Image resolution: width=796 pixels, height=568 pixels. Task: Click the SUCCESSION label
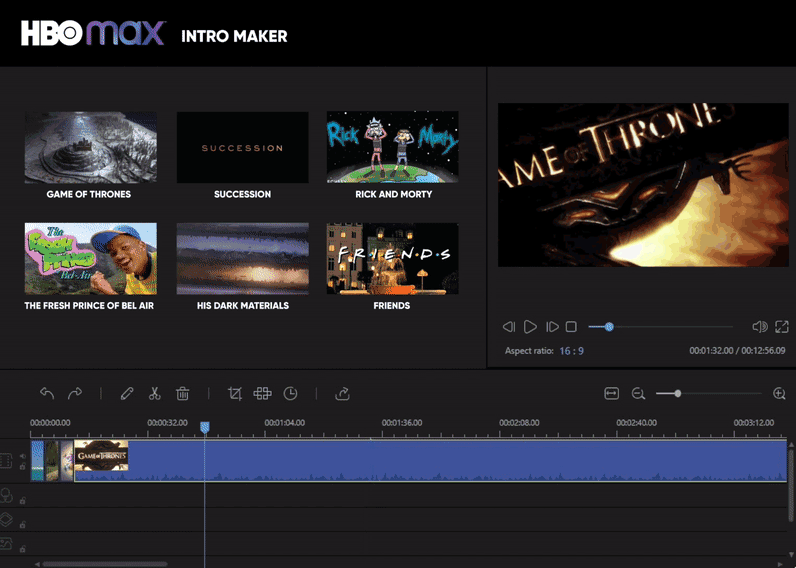pos(242,194)
